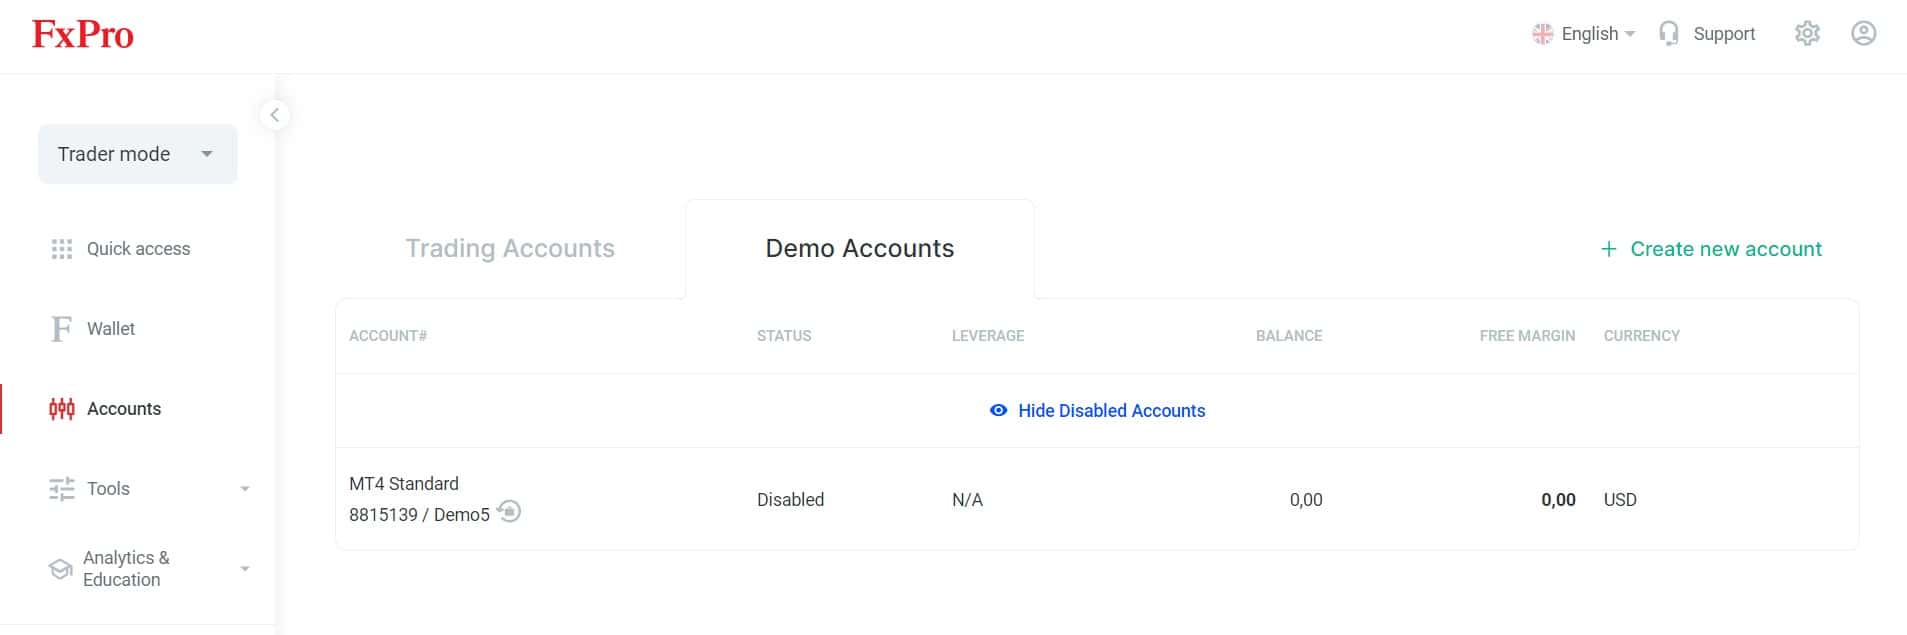The image size is (1907, 635).
Task: Click the bold 0,00 free margin value
Action: (x=1558, y=500)
